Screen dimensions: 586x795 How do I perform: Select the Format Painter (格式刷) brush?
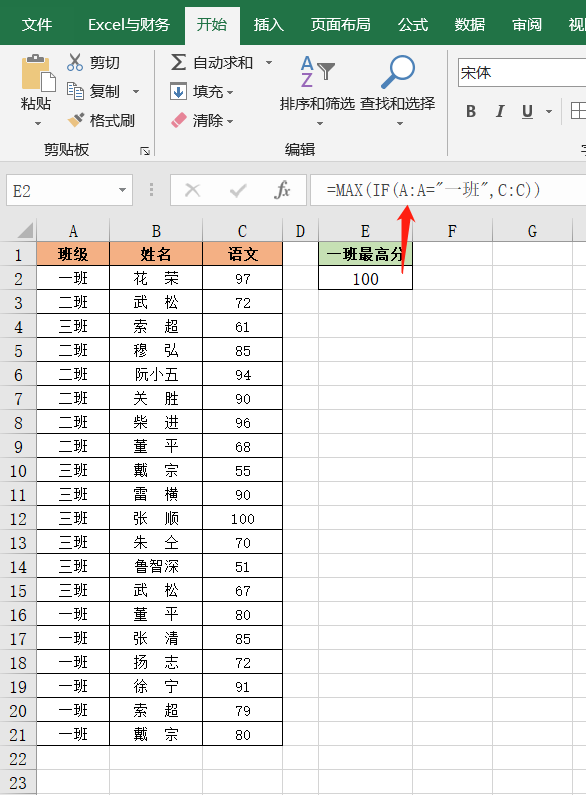click(76, 120)
